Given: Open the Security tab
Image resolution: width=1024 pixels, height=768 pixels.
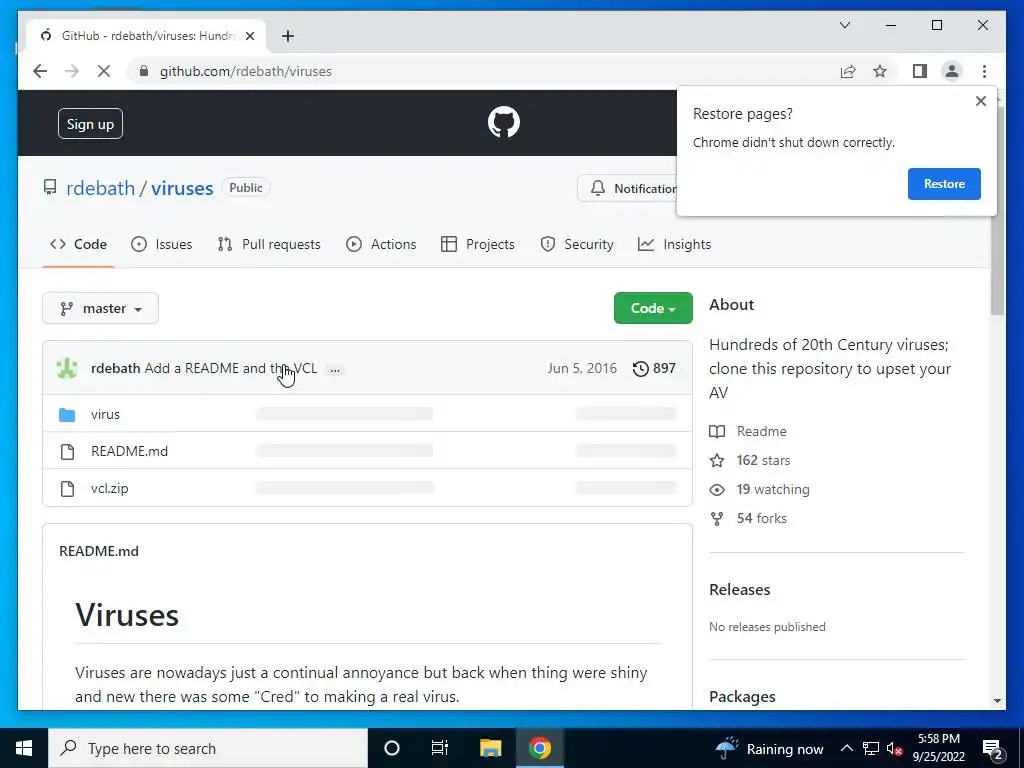Looking at the screenshot, I should click(577, 244).
